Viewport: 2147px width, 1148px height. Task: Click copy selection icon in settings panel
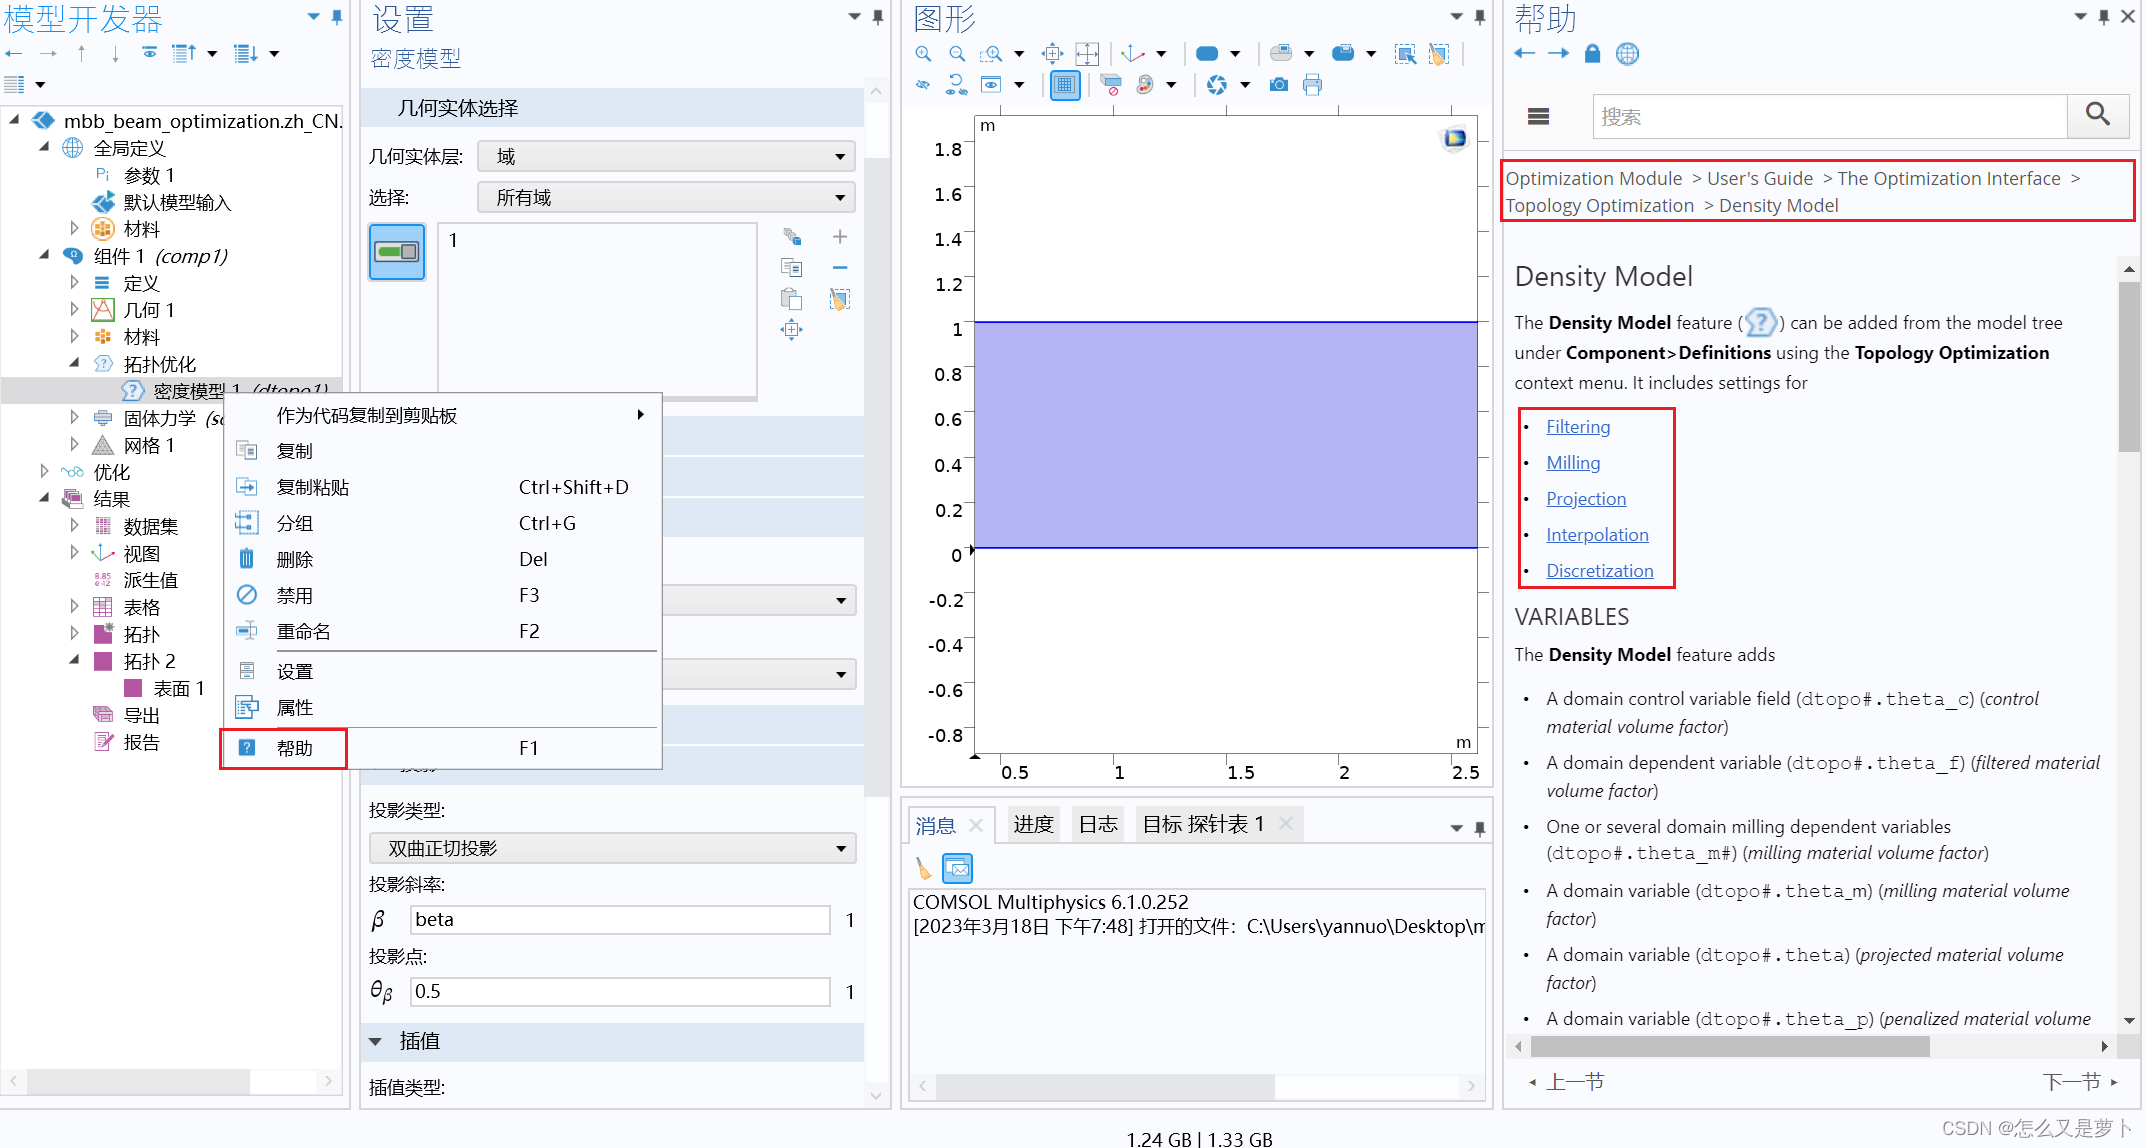(791, 268)
